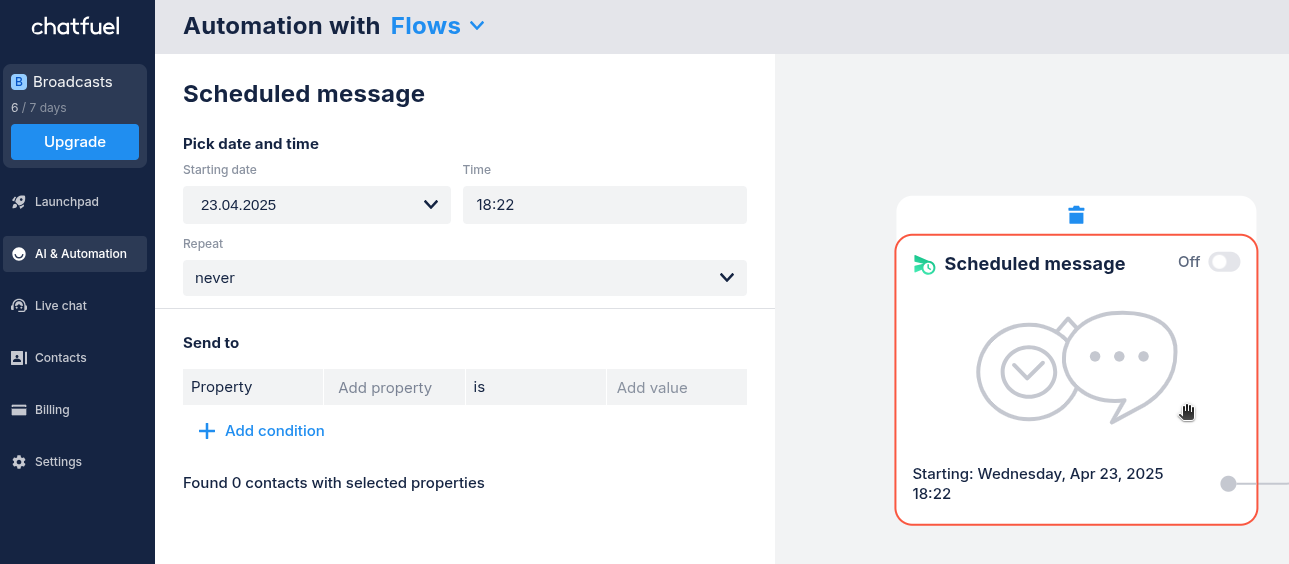Click the Time field showing 18:22
1289x564 pixels.
point(604,205)
